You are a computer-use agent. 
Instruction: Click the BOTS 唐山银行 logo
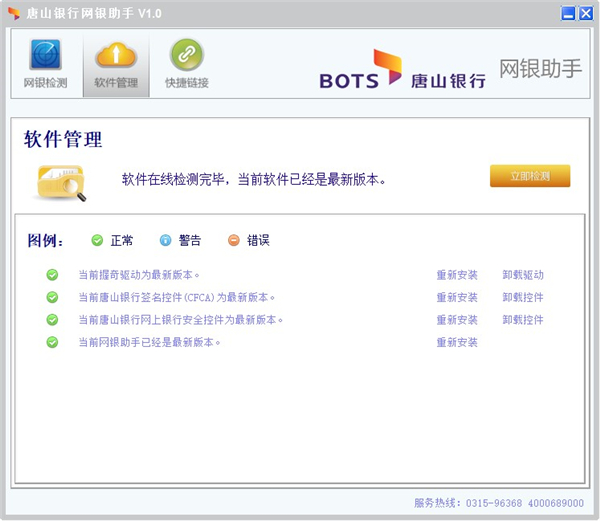403,69
